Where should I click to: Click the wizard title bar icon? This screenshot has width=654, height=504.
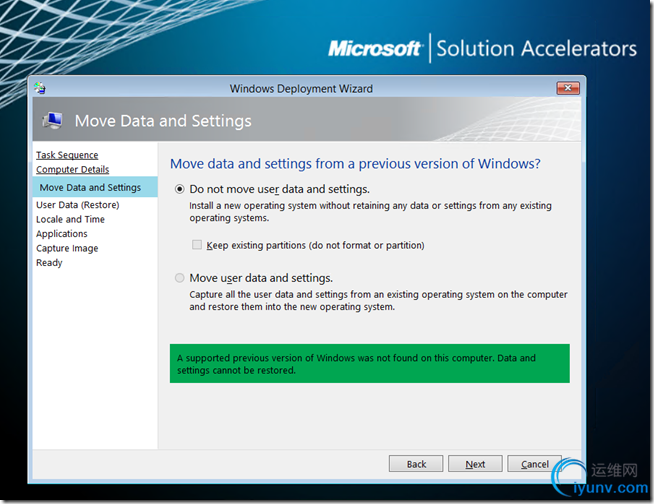coord(40,88)
